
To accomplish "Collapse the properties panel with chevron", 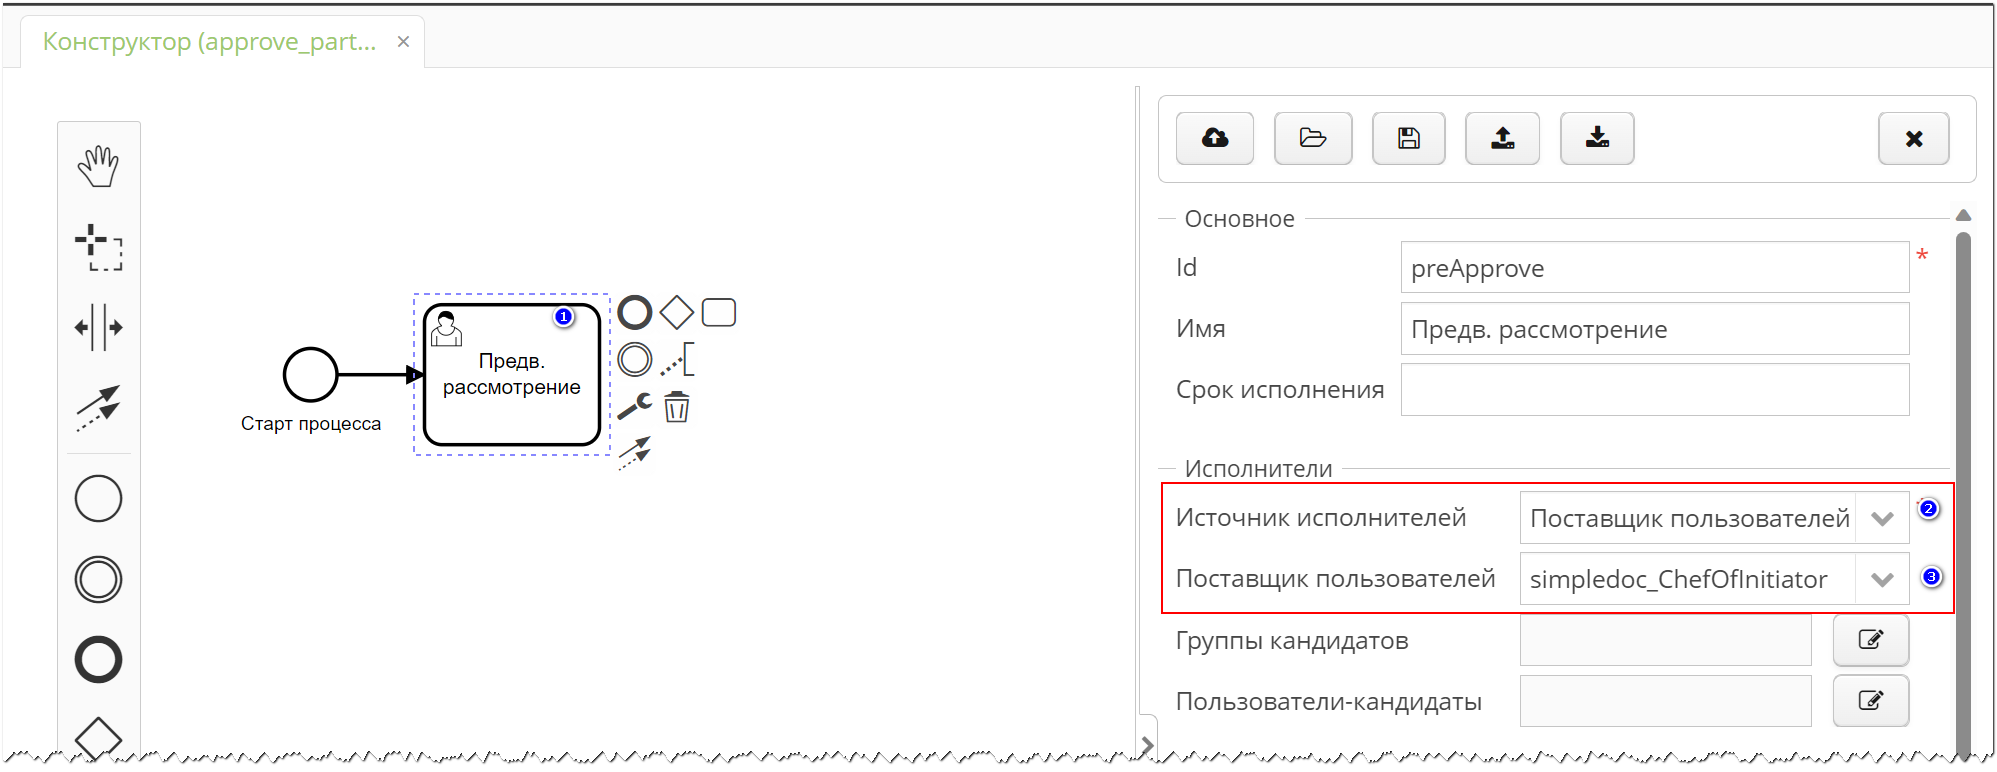I will pyautogui.click(x=1147, y=745).
